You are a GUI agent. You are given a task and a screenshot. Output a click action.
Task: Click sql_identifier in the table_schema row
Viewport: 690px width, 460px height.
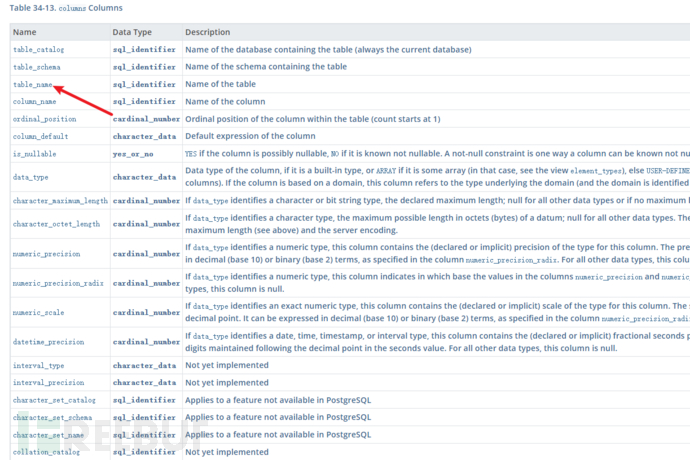(x=144, y=67)
